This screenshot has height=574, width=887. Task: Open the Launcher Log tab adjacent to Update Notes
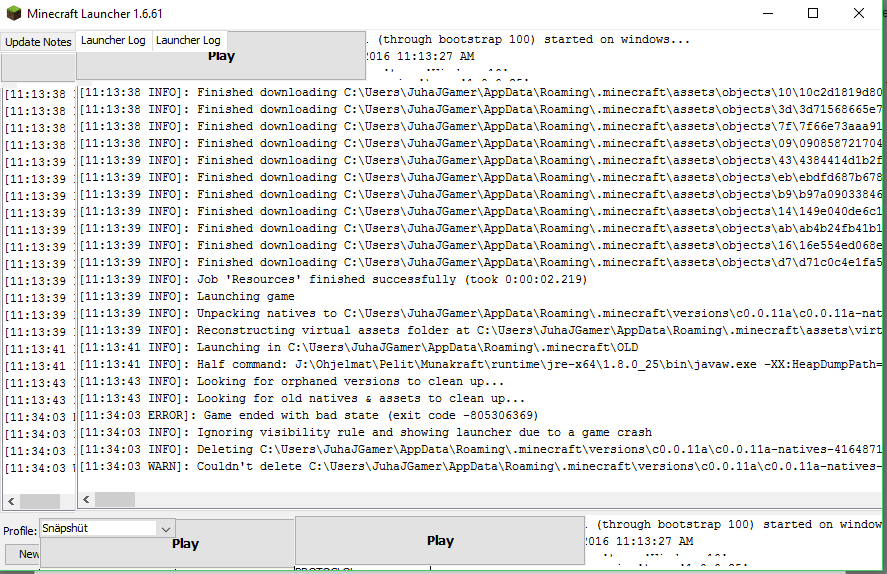[x=113, y=40]
